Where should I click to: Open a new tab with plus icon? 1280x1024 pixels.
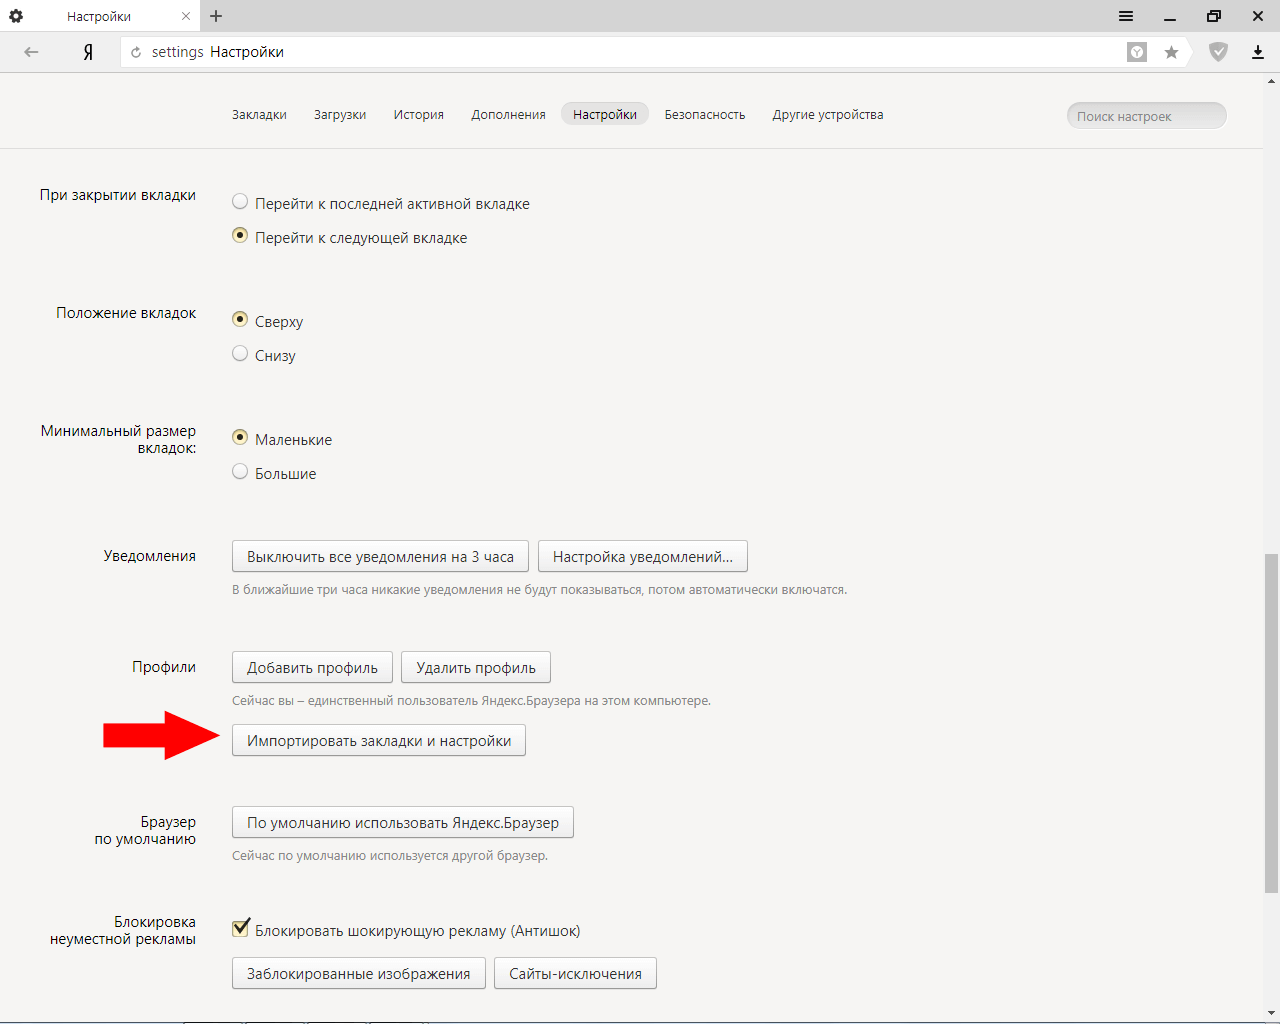point(216,16)
